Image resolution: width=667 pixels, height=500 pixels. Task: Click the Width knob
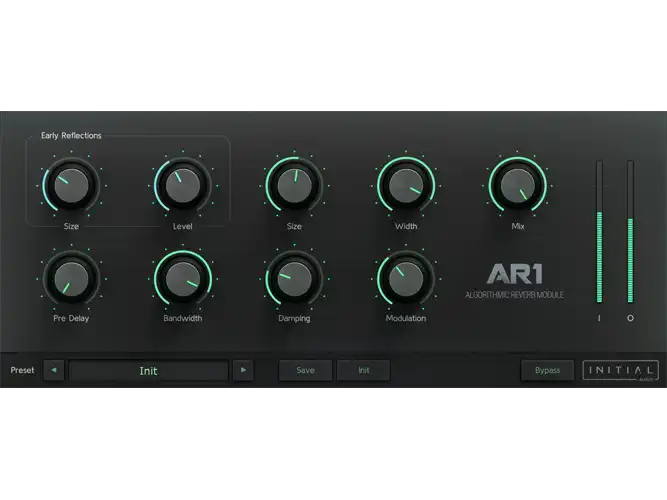click(406, 186)
